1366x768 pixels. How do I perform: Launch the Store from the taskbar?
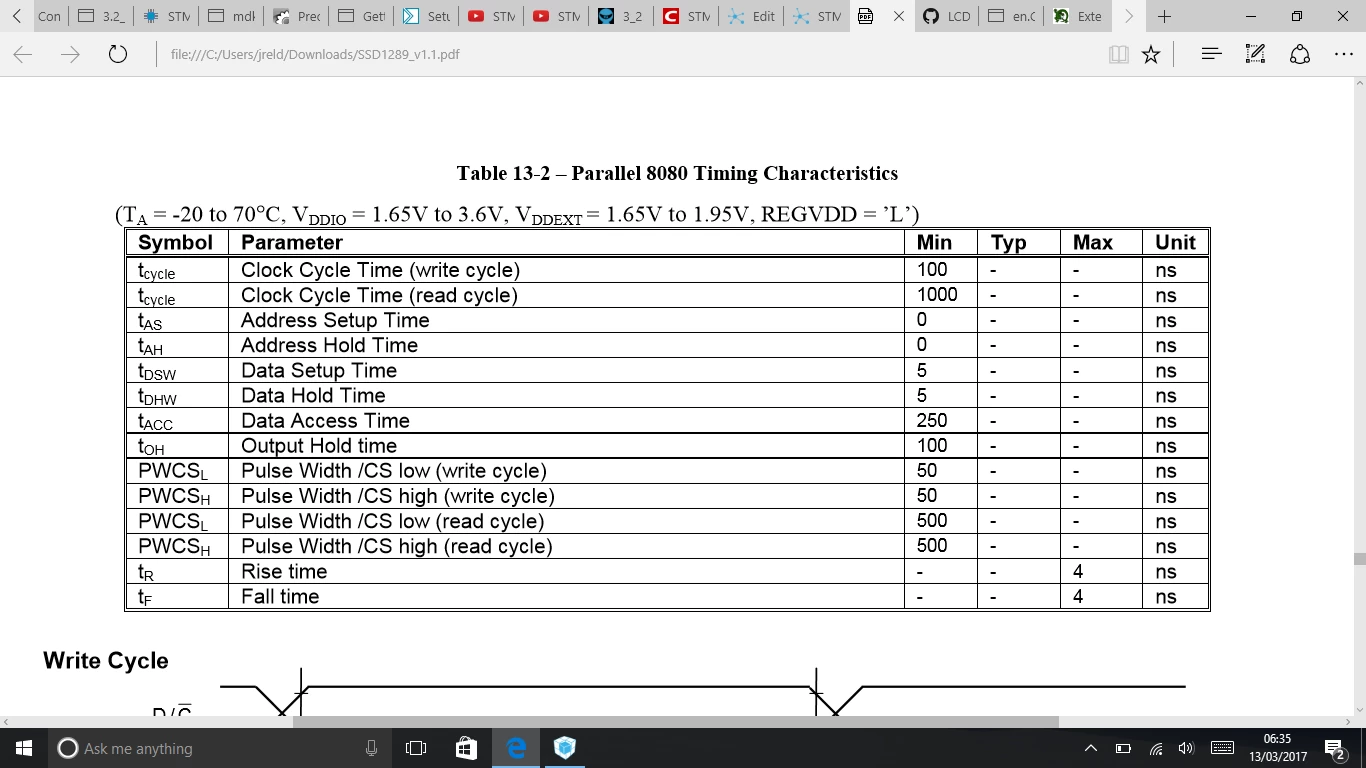click(x=466, y=748)
